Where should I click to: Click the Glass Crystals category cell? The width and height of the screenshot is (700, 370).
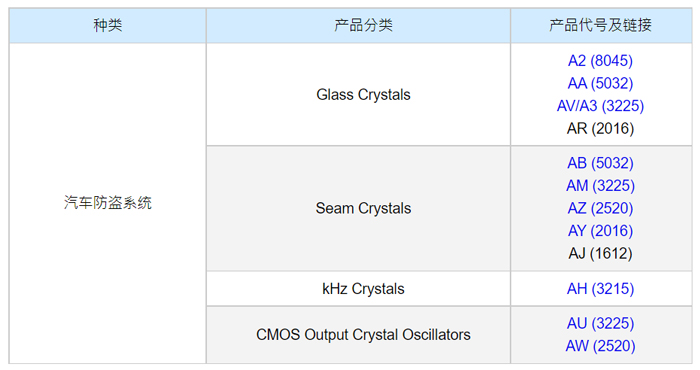pyautogui.click(x=358, y=95)
